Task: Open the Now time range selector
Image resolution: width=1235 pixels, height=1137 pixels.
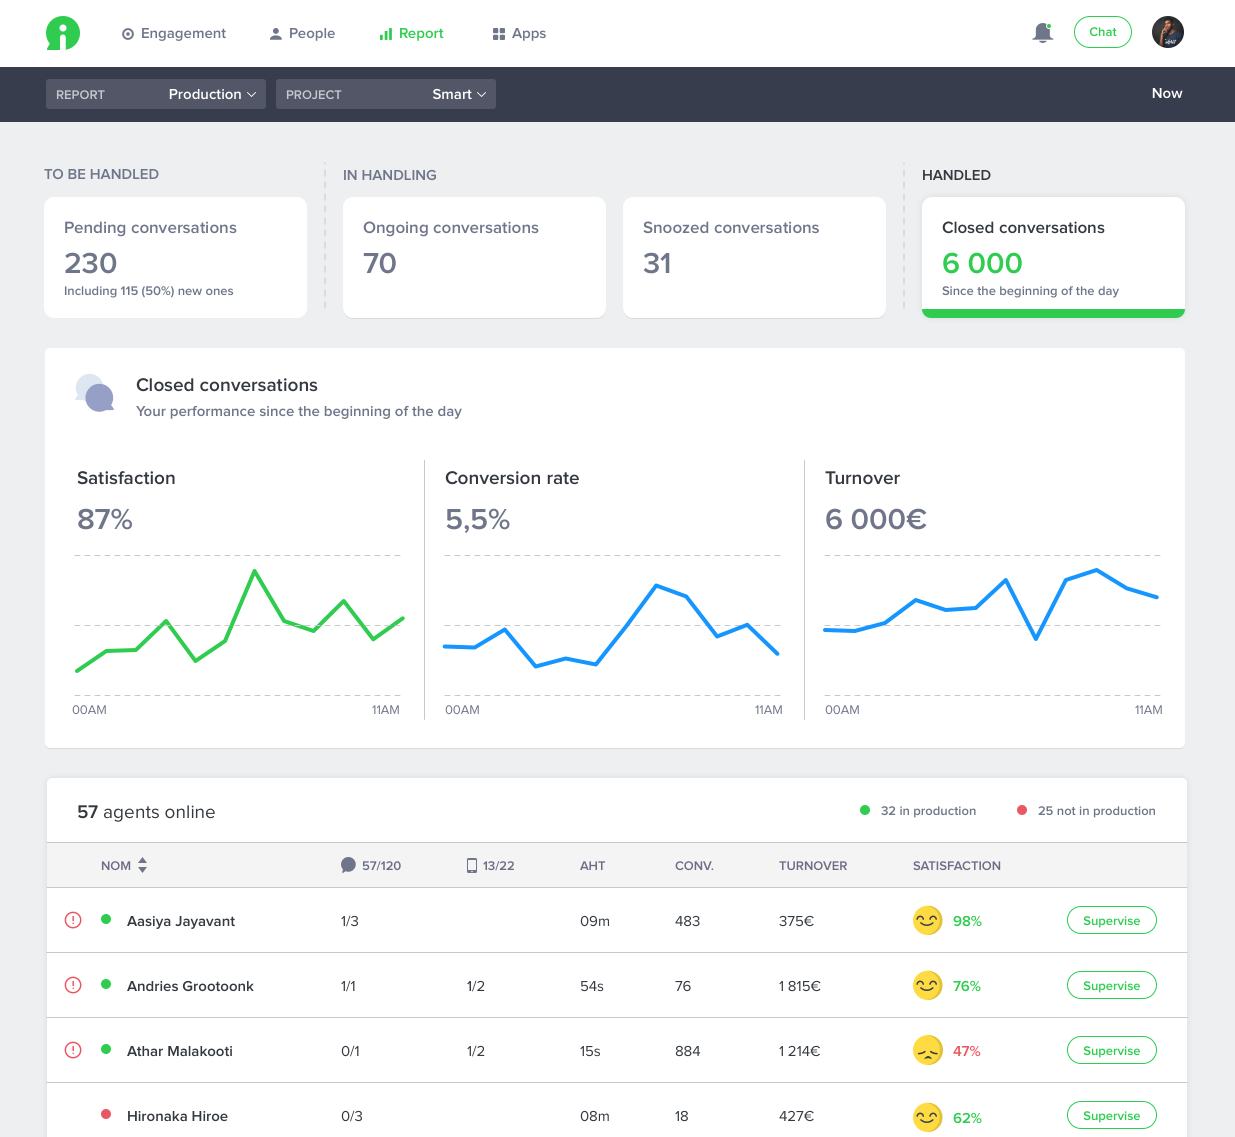Action: coord(1166,93)
